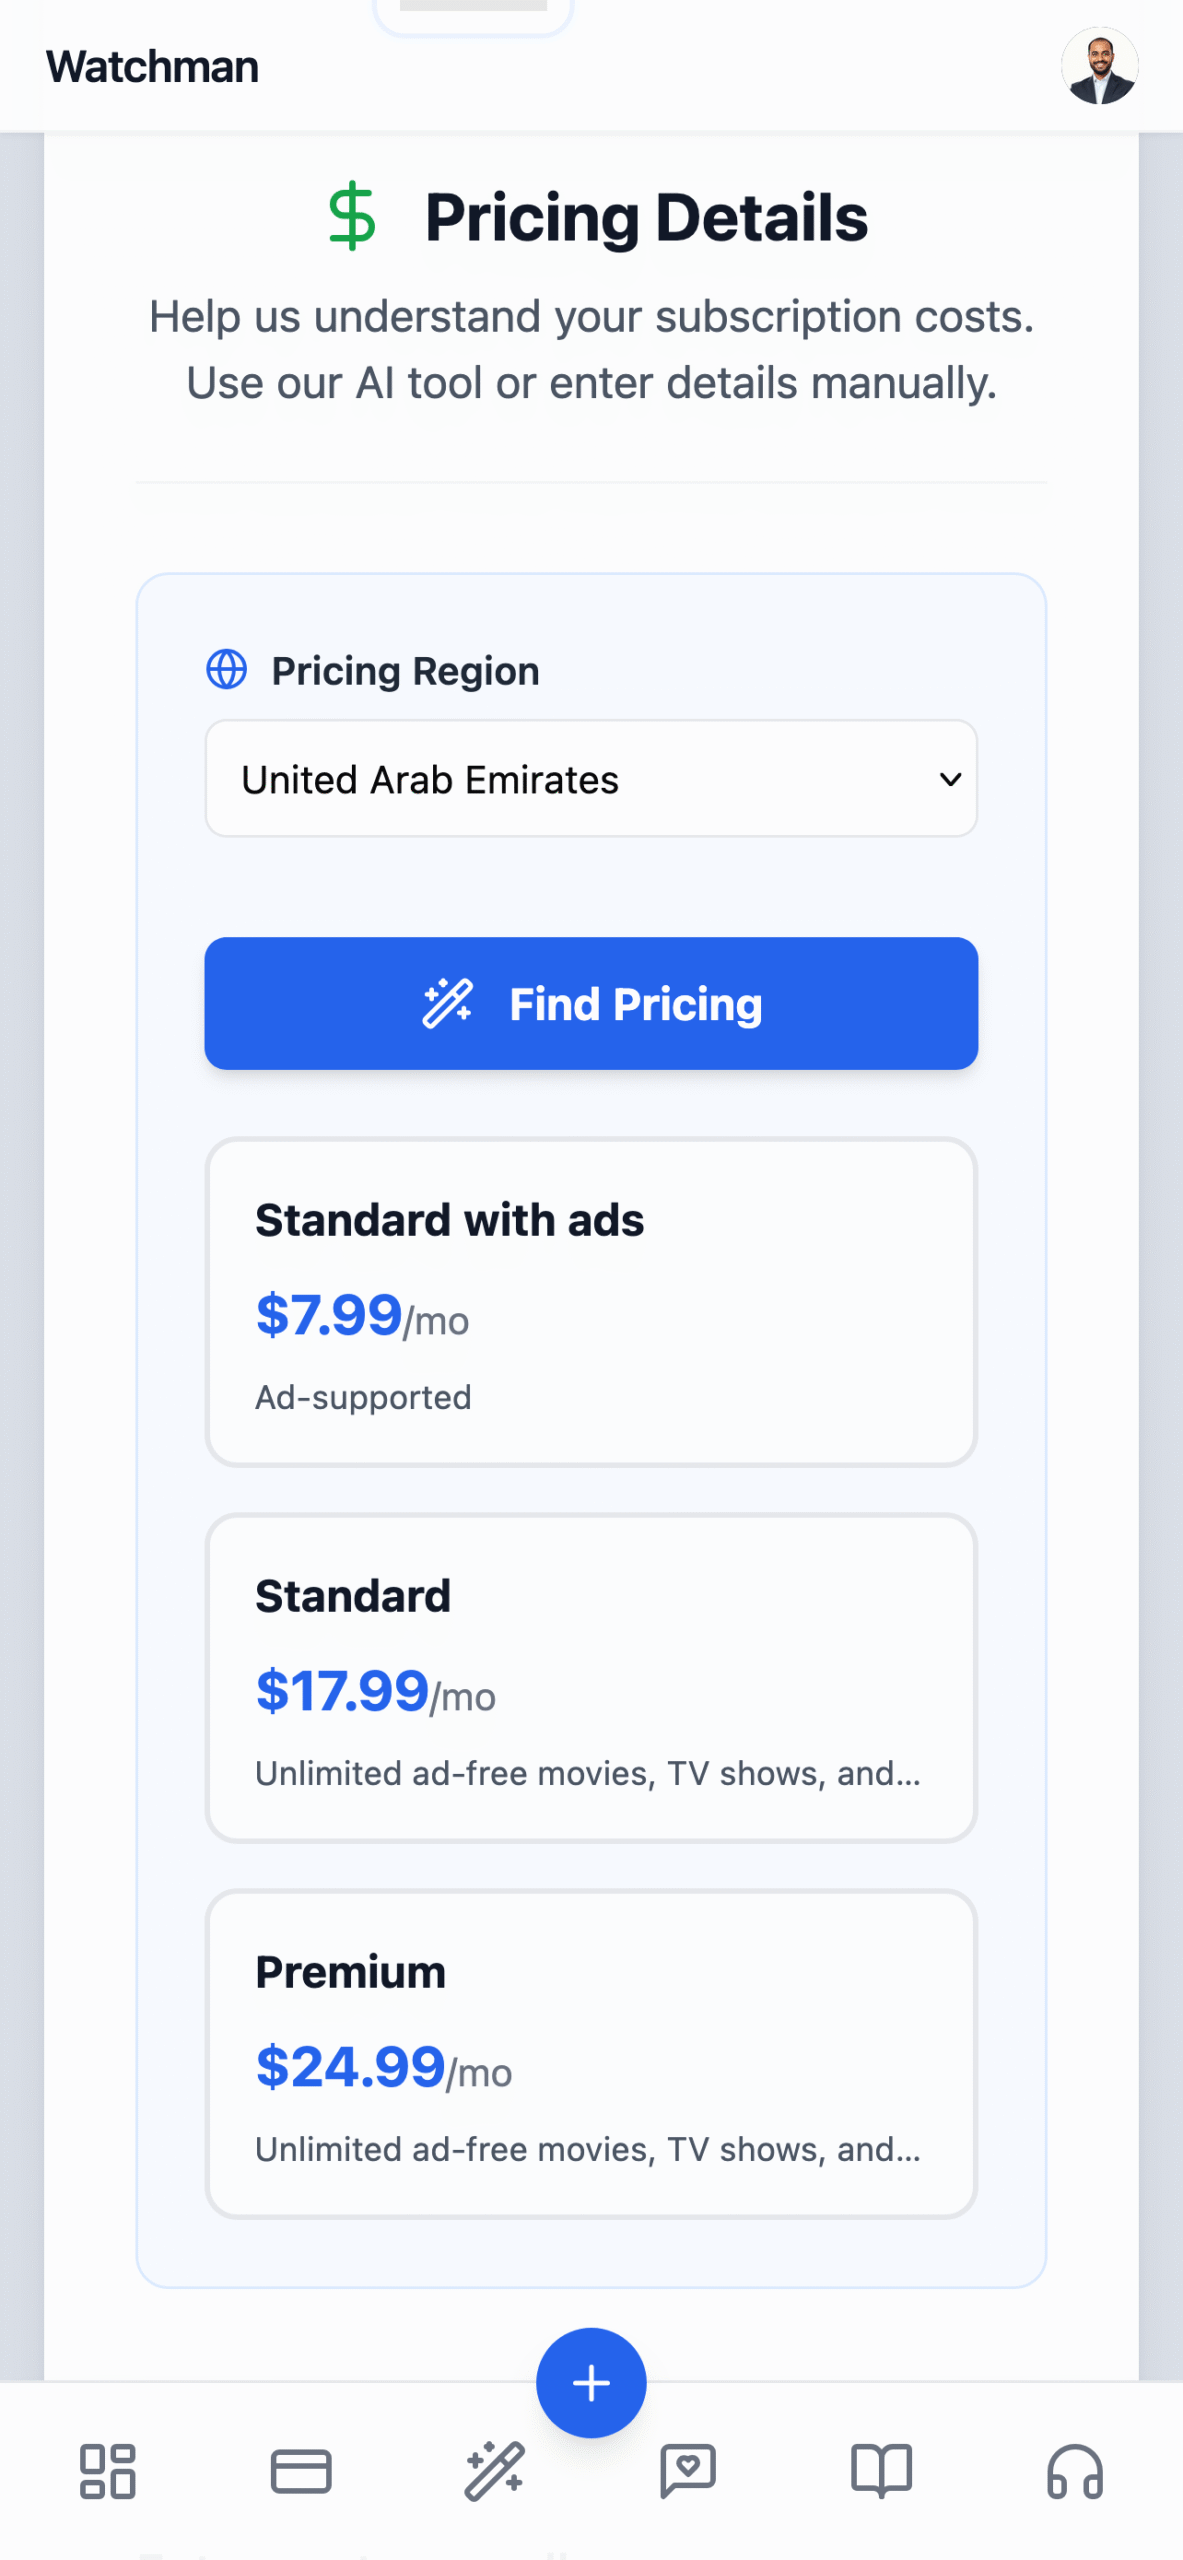Image resolution: width=1183 pixels, height=2560 pixels.
Task: Click the user profile avatar
Action: tap(1099, 66)
